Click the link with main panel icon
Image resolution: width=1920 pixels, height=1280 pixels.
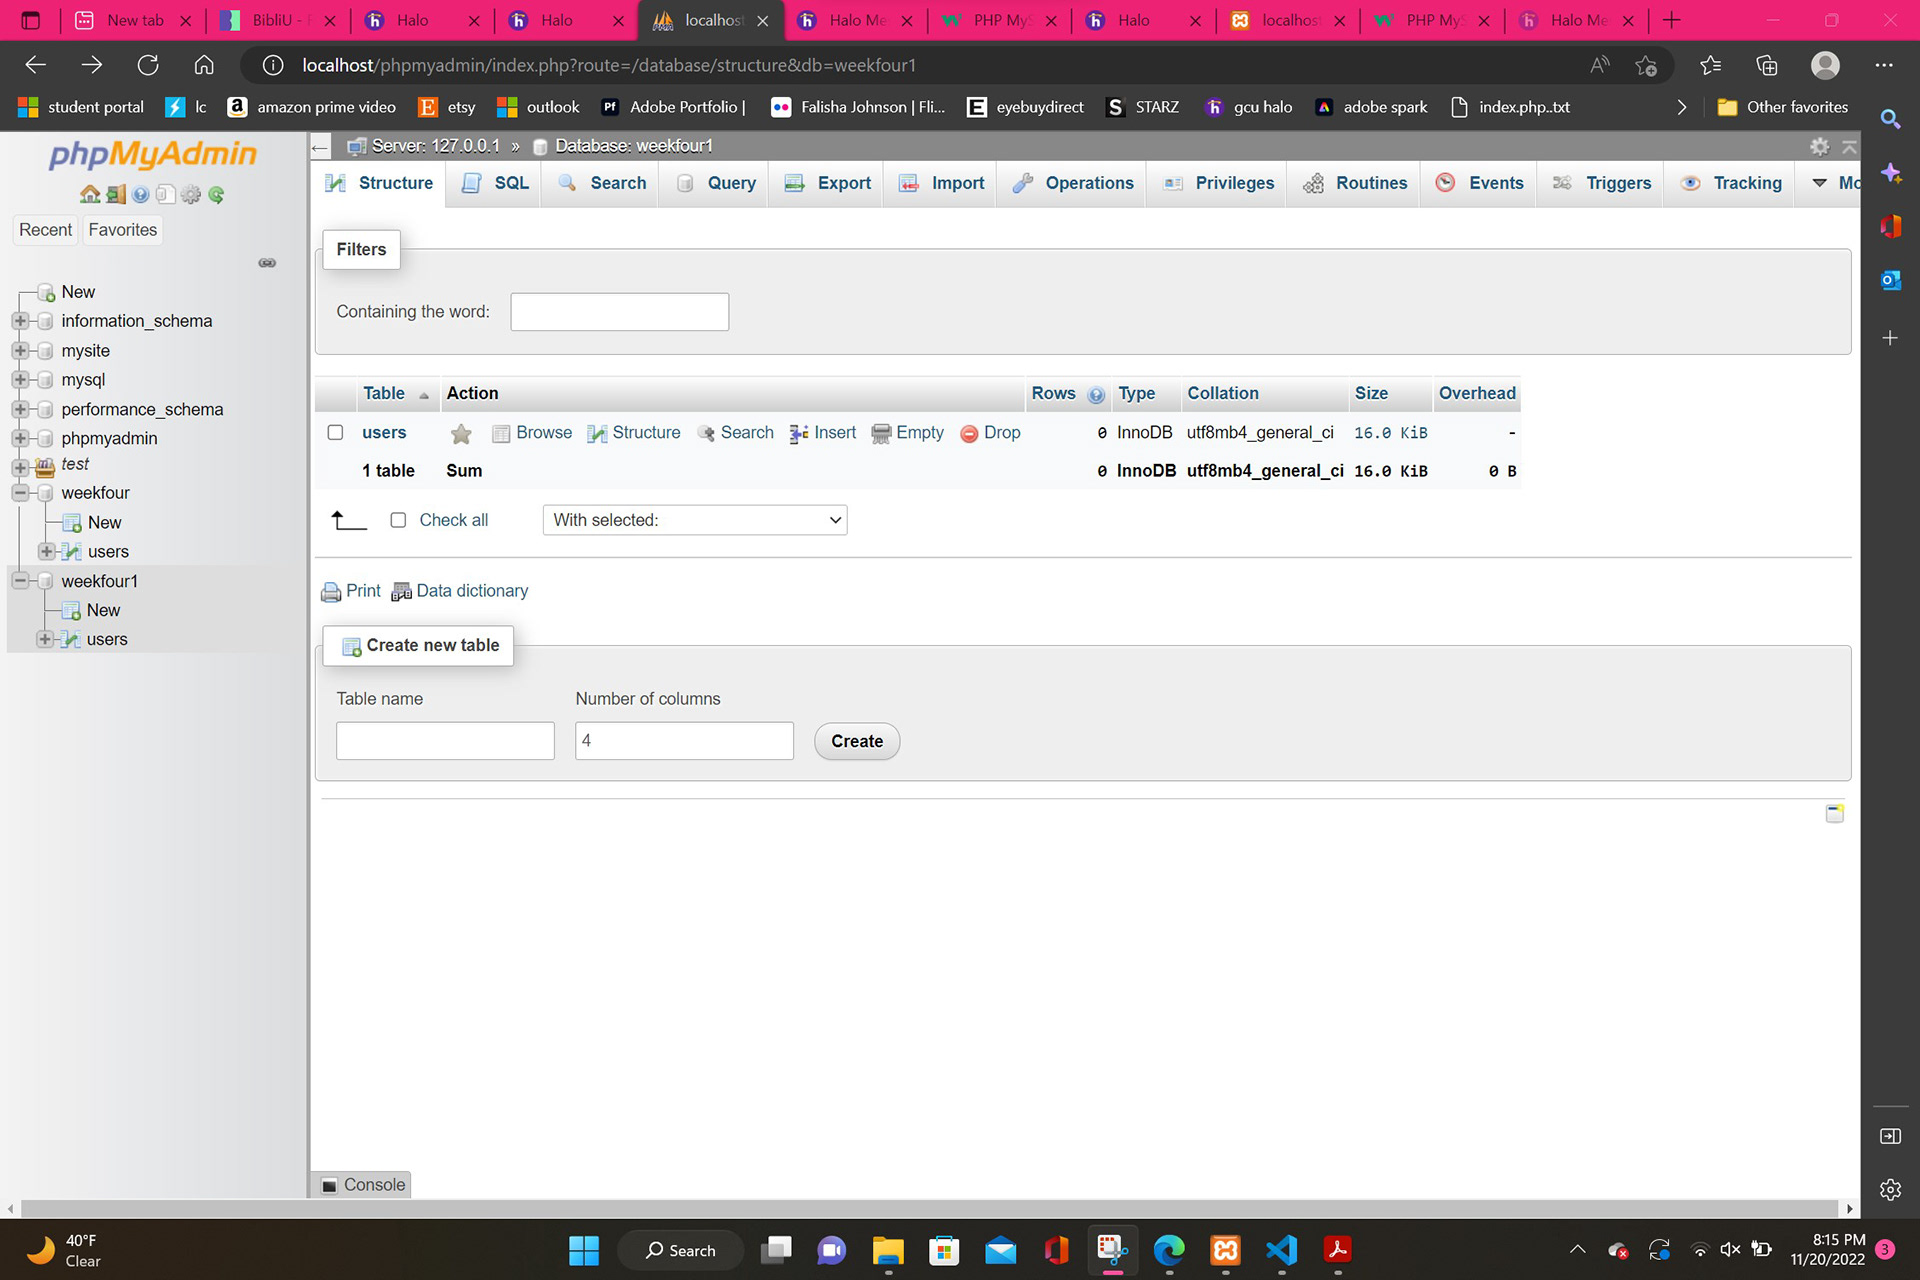pyautogui.click(x=267, y=263)
